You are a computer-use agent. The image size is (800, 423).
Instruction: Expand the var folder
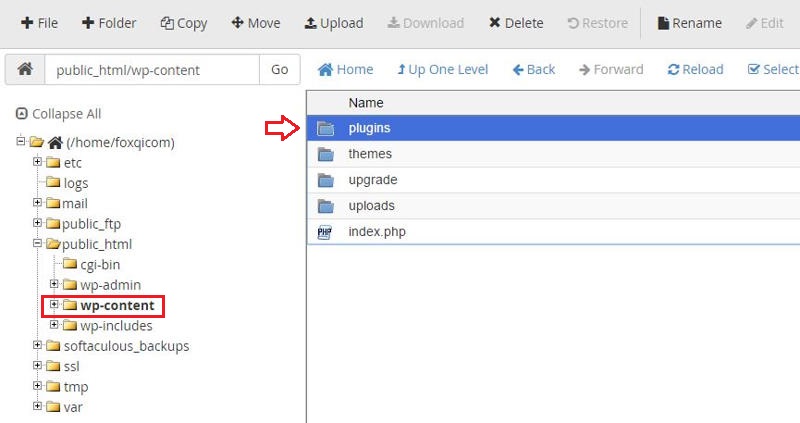pos(37,406)
